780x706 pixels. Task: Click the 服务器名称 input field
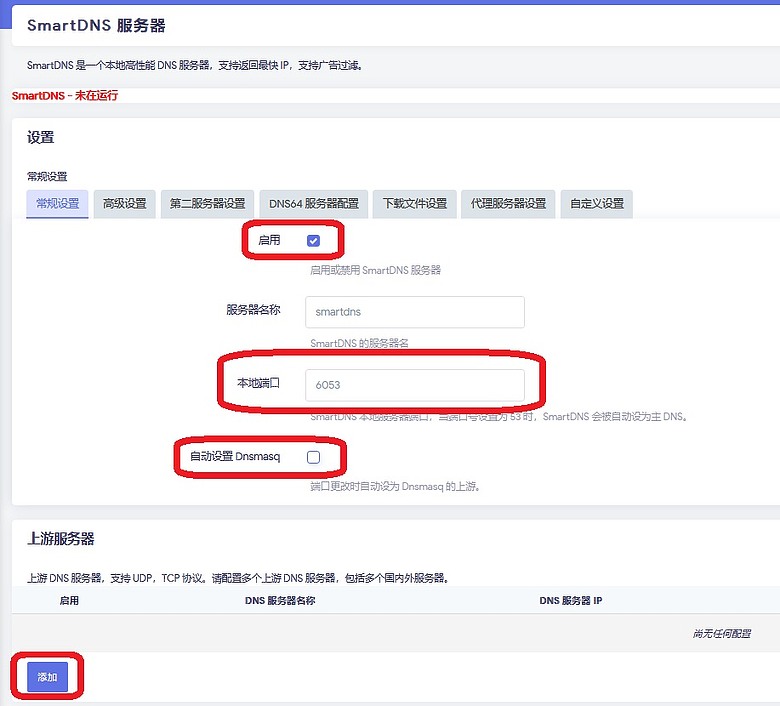pos(415,312)
